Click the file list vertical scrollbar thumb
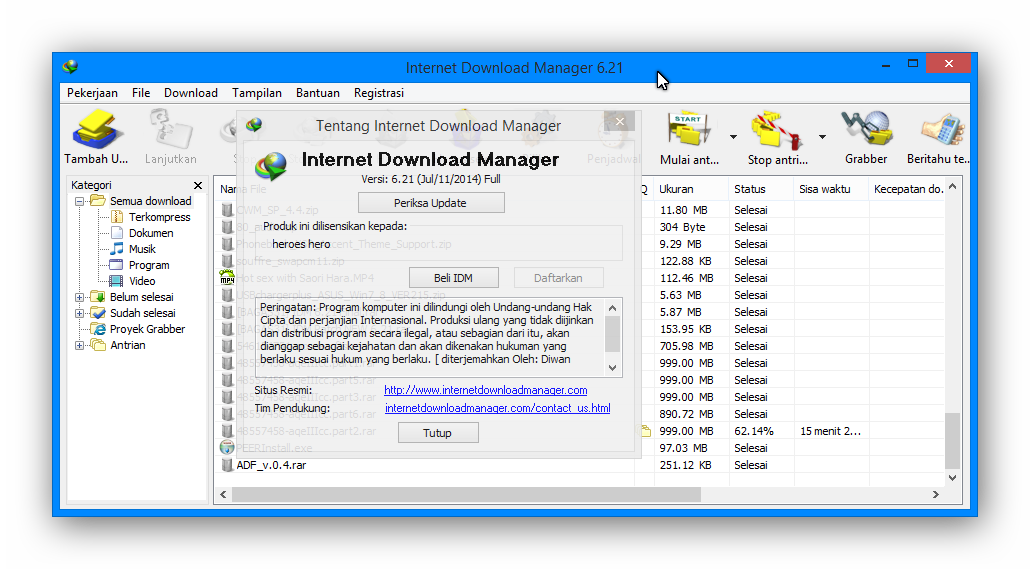The width and height of the screenshot is (1030, 569). click(x=952, y=440)
